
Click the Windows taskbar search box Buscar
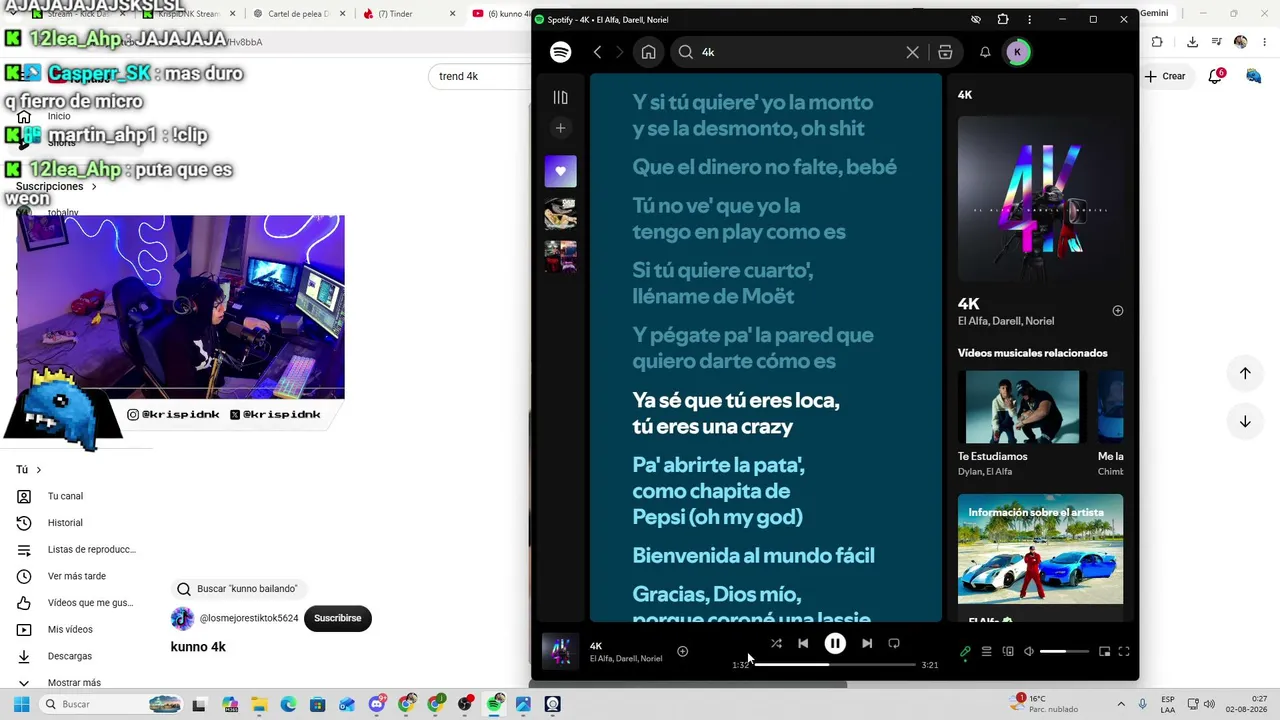point(112,704)
